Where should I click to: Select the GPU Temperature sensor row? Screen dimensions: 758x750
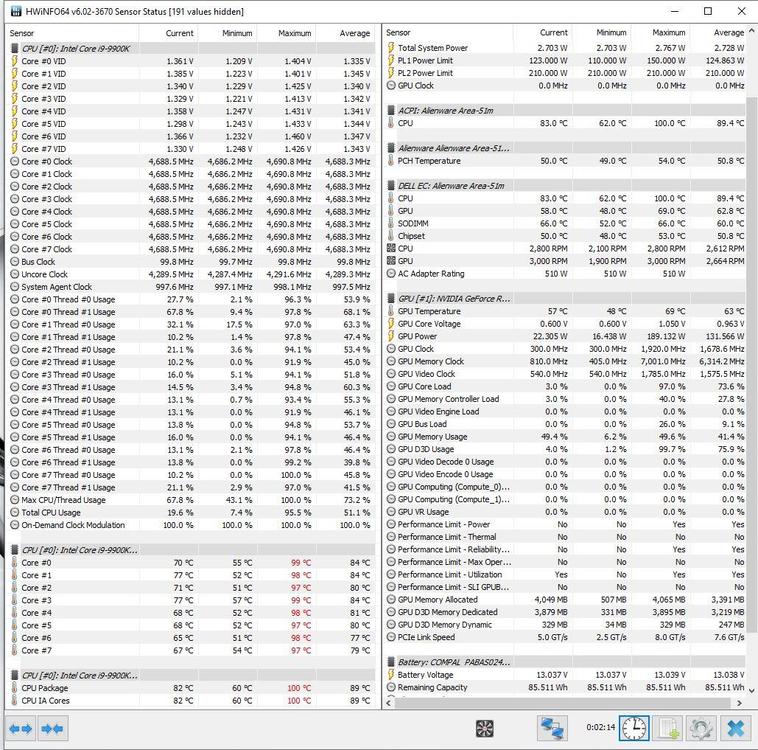[429, 311]
